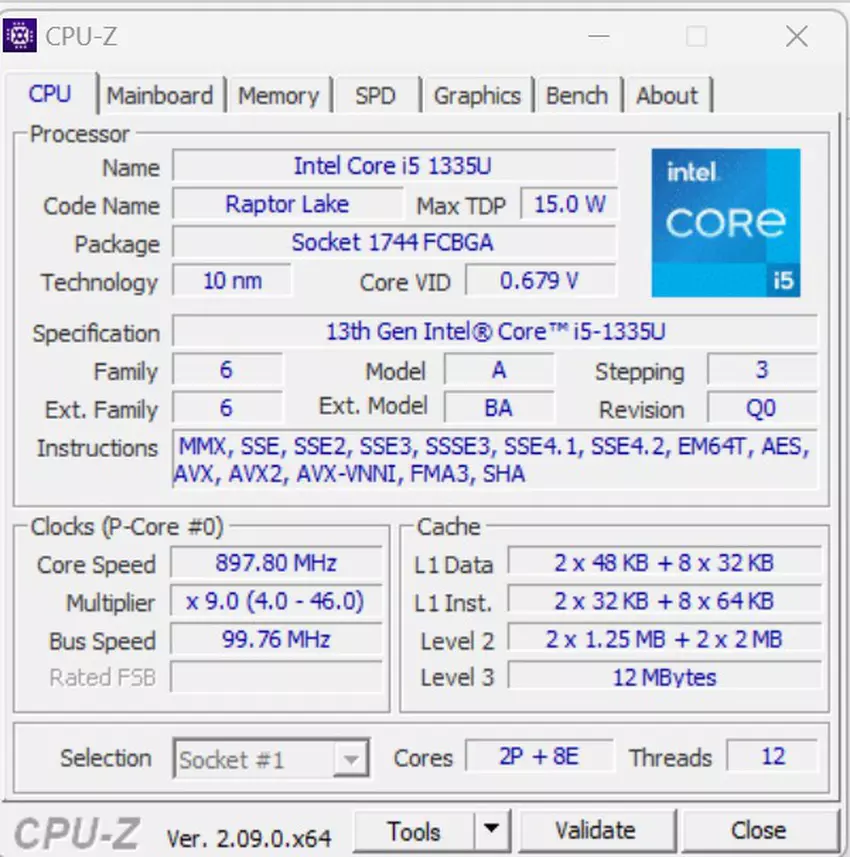Minimize the CPU-Z window
Viewport: 850px width, 857px height.
(599, 37)
